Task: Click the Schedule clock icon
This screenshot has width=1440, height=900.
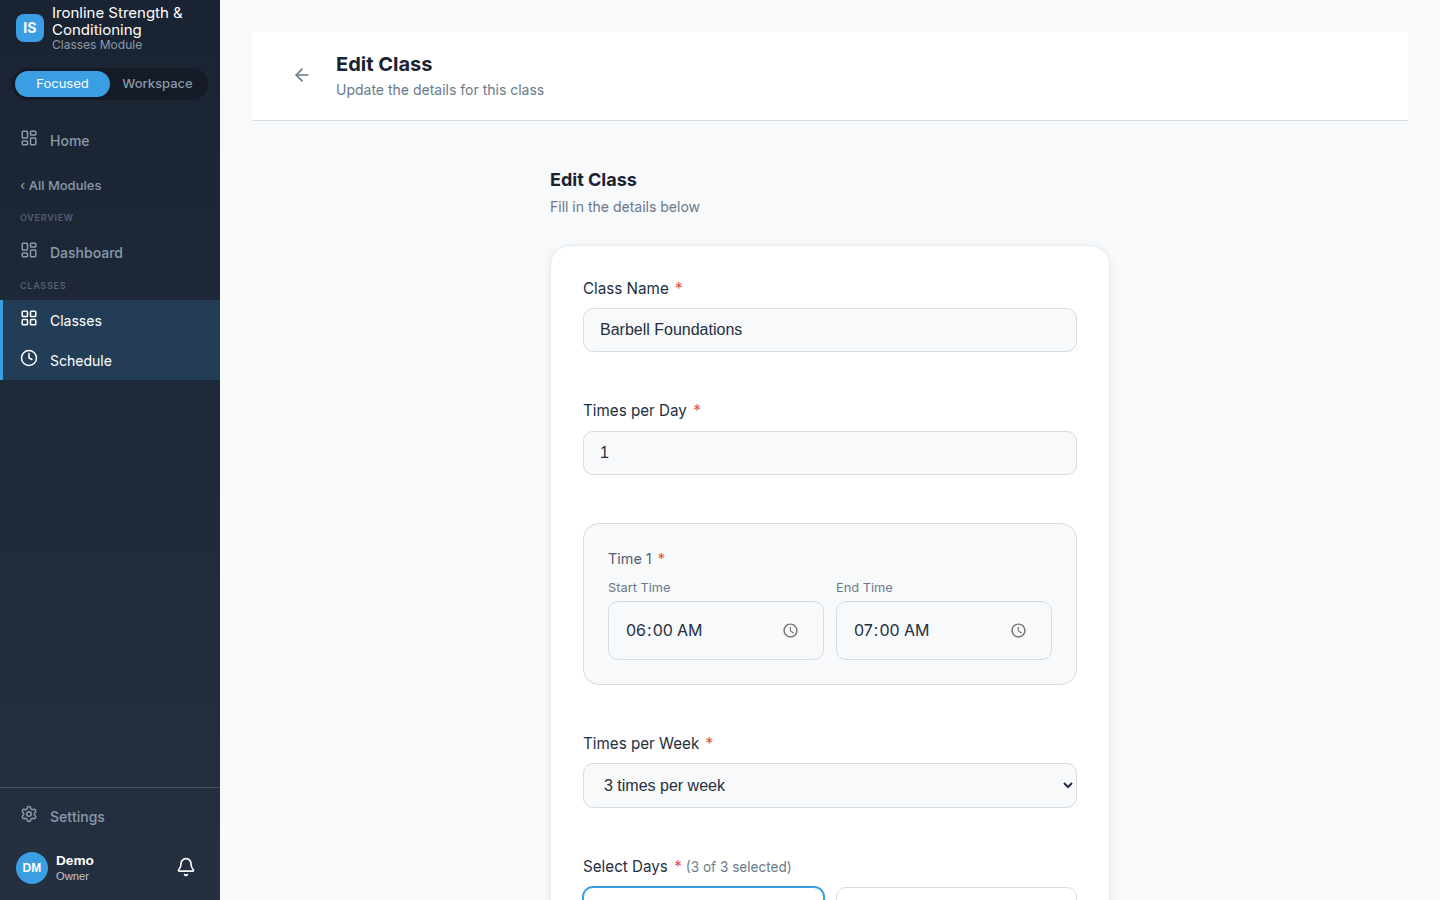Action: (x=29, y=359)
